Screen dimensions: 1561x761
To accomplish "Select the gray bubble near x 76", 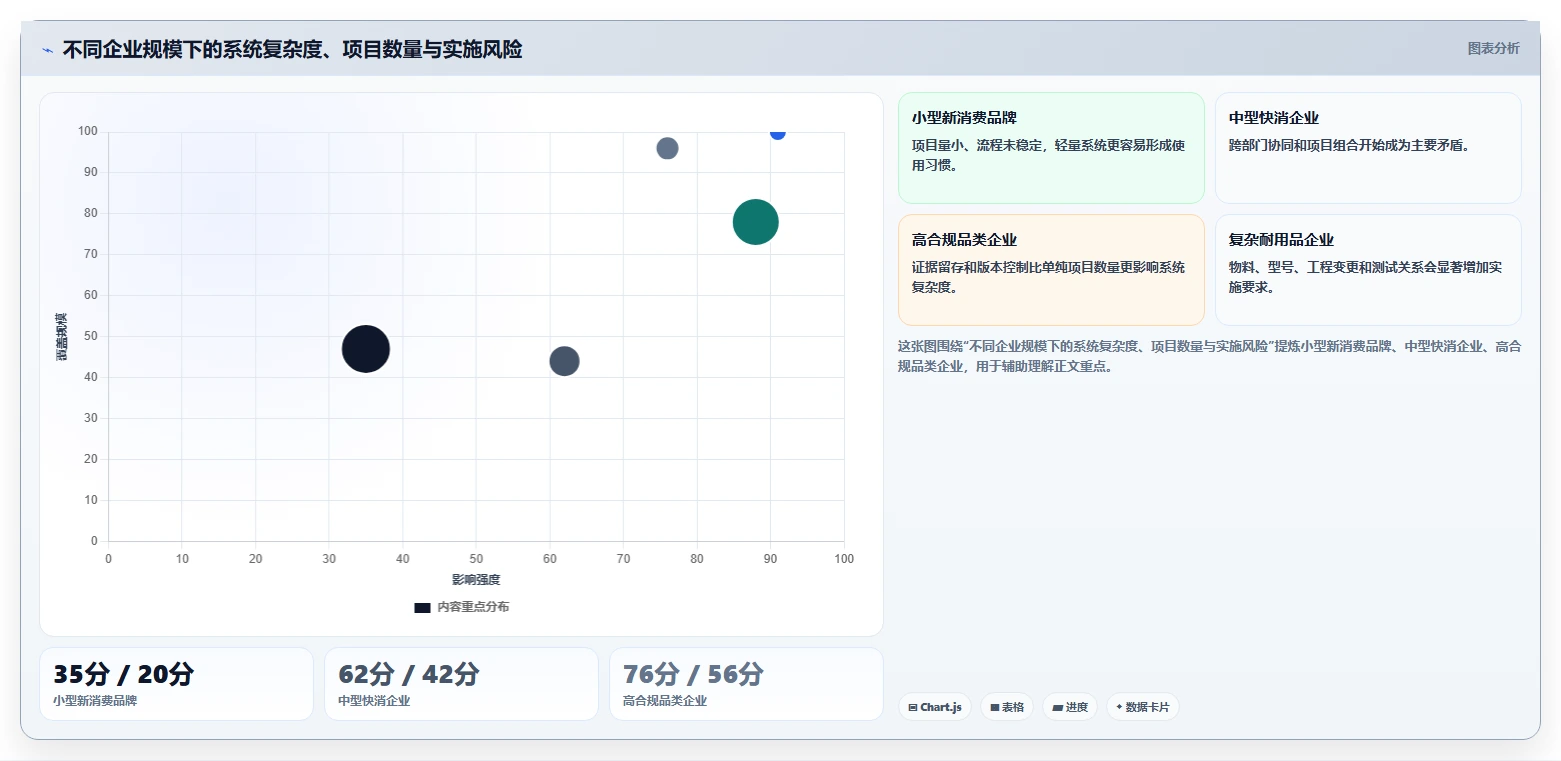I will [668, 148].
